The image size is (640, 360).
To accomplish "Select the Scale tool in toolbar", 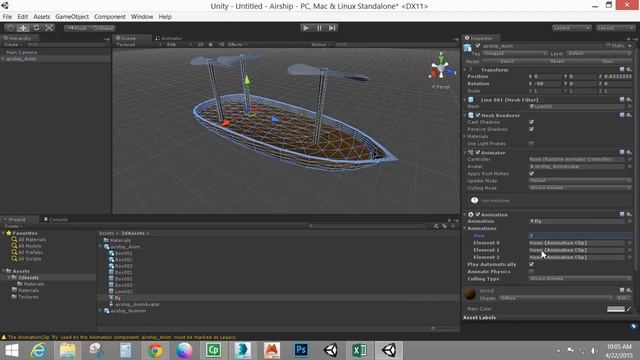I will coord(49,28).
